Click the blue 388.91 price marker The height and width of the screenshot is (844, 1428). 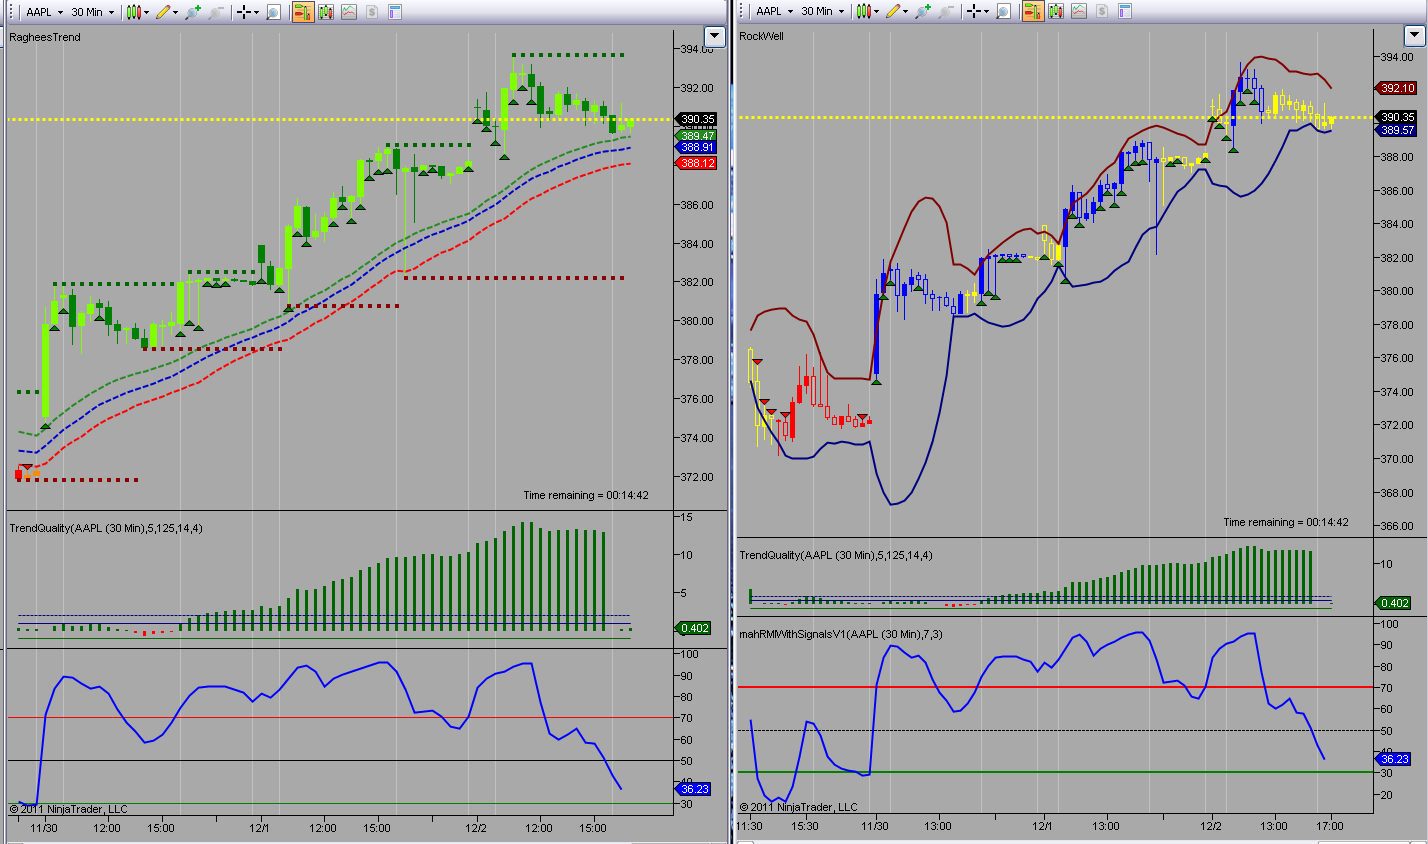[697, 147]
